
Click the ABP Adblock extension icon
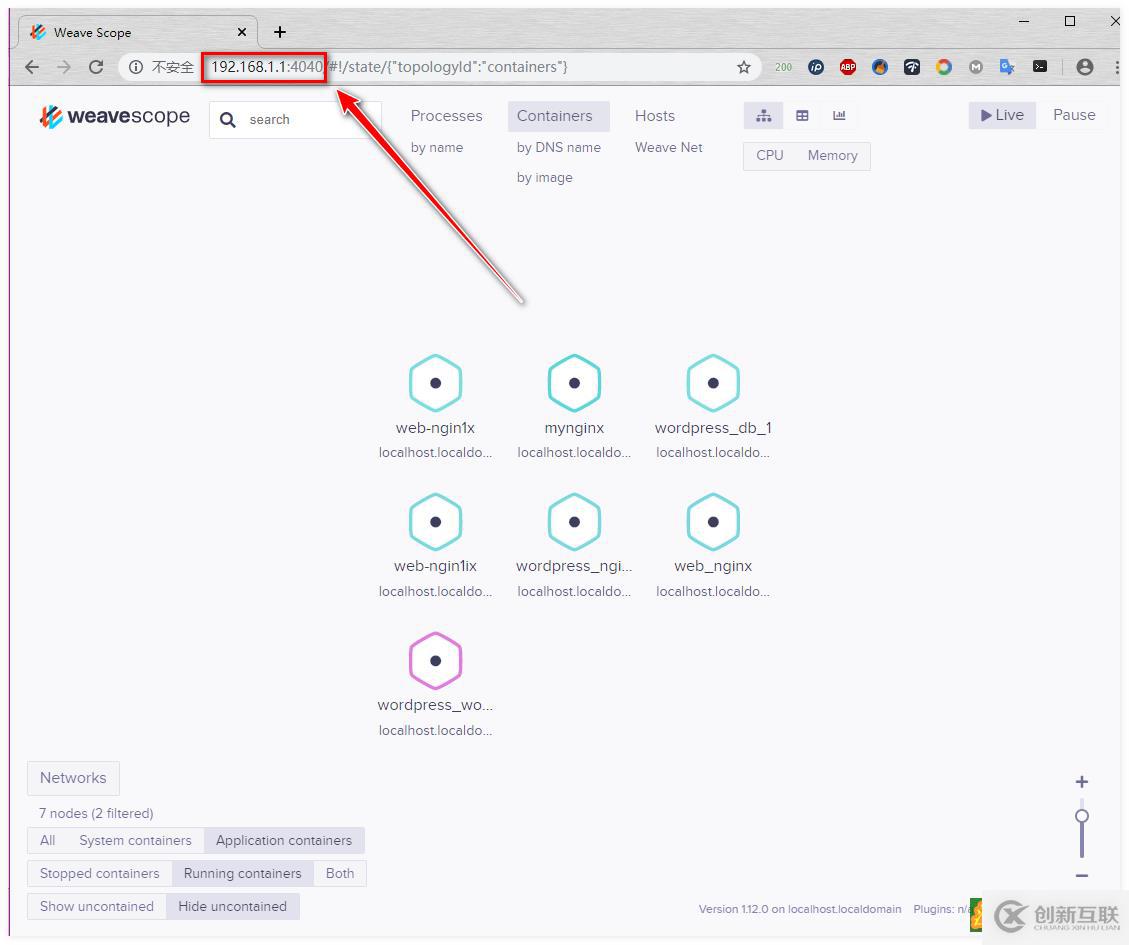(x=847, y=67)
